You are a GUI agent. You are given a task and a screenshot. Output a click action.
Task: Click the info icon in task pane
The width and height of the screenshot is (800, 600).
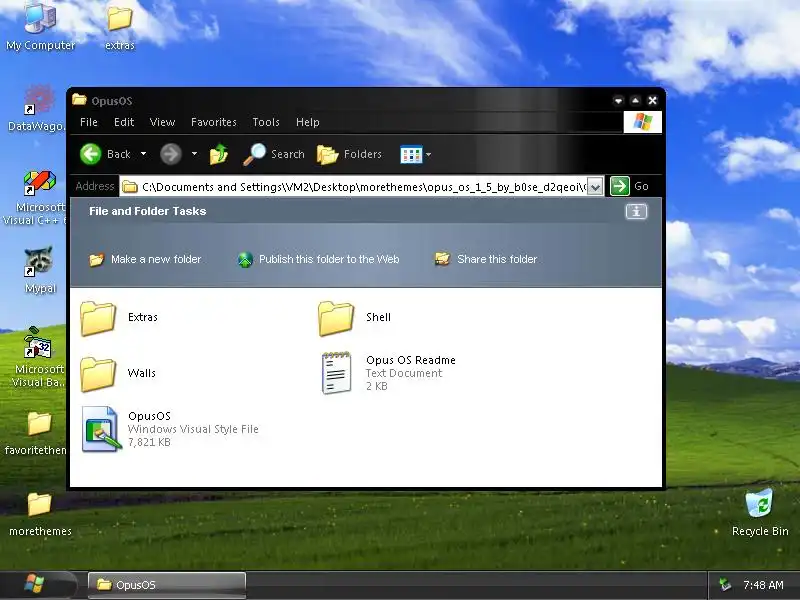tap(636, 211)
